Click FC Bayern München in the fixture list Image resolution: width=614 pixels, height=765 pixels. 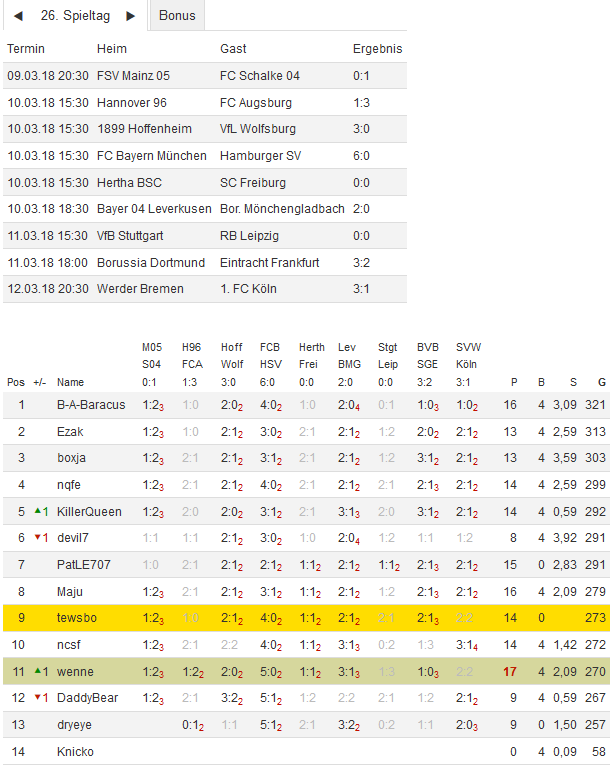(x=152, y=156)
